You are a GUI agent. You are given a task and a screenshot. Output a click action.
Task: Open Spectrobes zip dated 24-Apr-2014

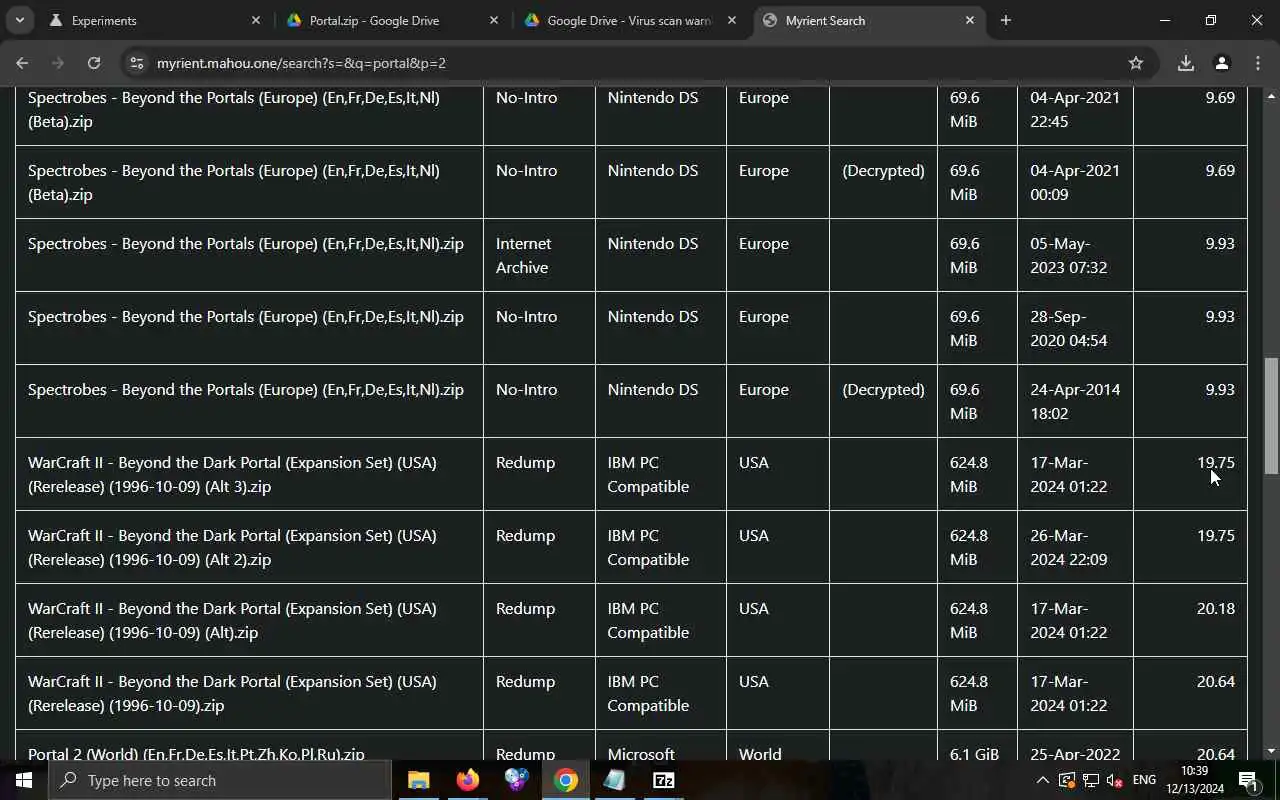pyautogui.click(x=246, y=389)
